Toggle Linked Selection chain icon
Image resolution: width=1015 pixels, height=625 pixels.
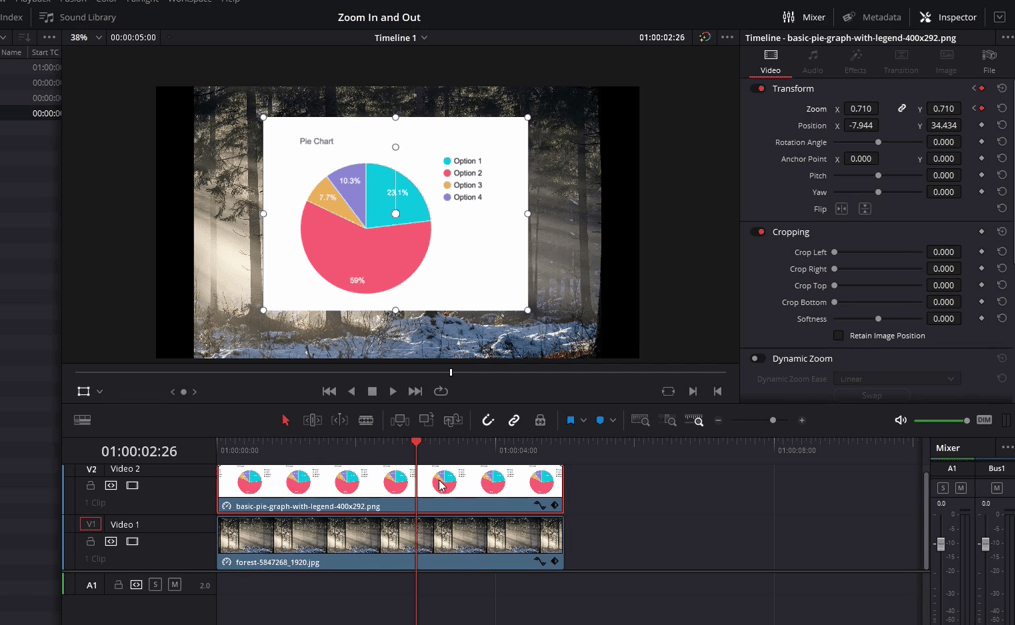point(514,421)
